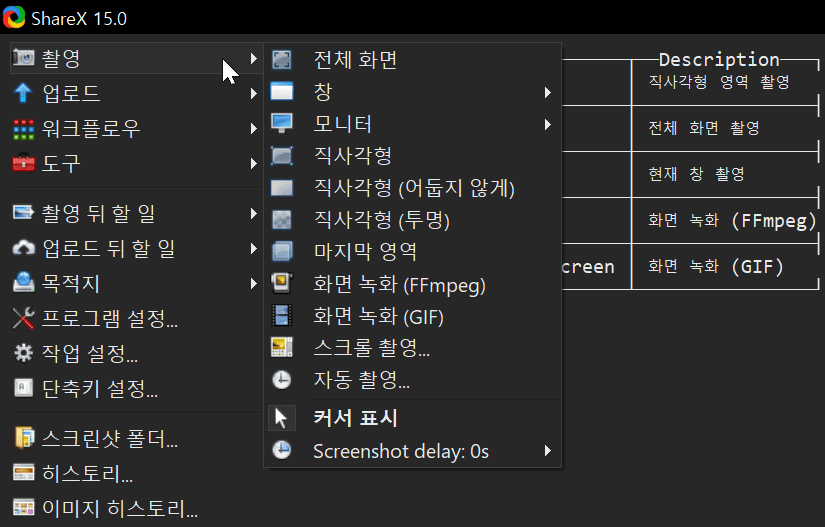The height and width of the screenshot is (527, 825).
Task: Click the last region icon beside 마지막 영역
Action: point(281,251)
